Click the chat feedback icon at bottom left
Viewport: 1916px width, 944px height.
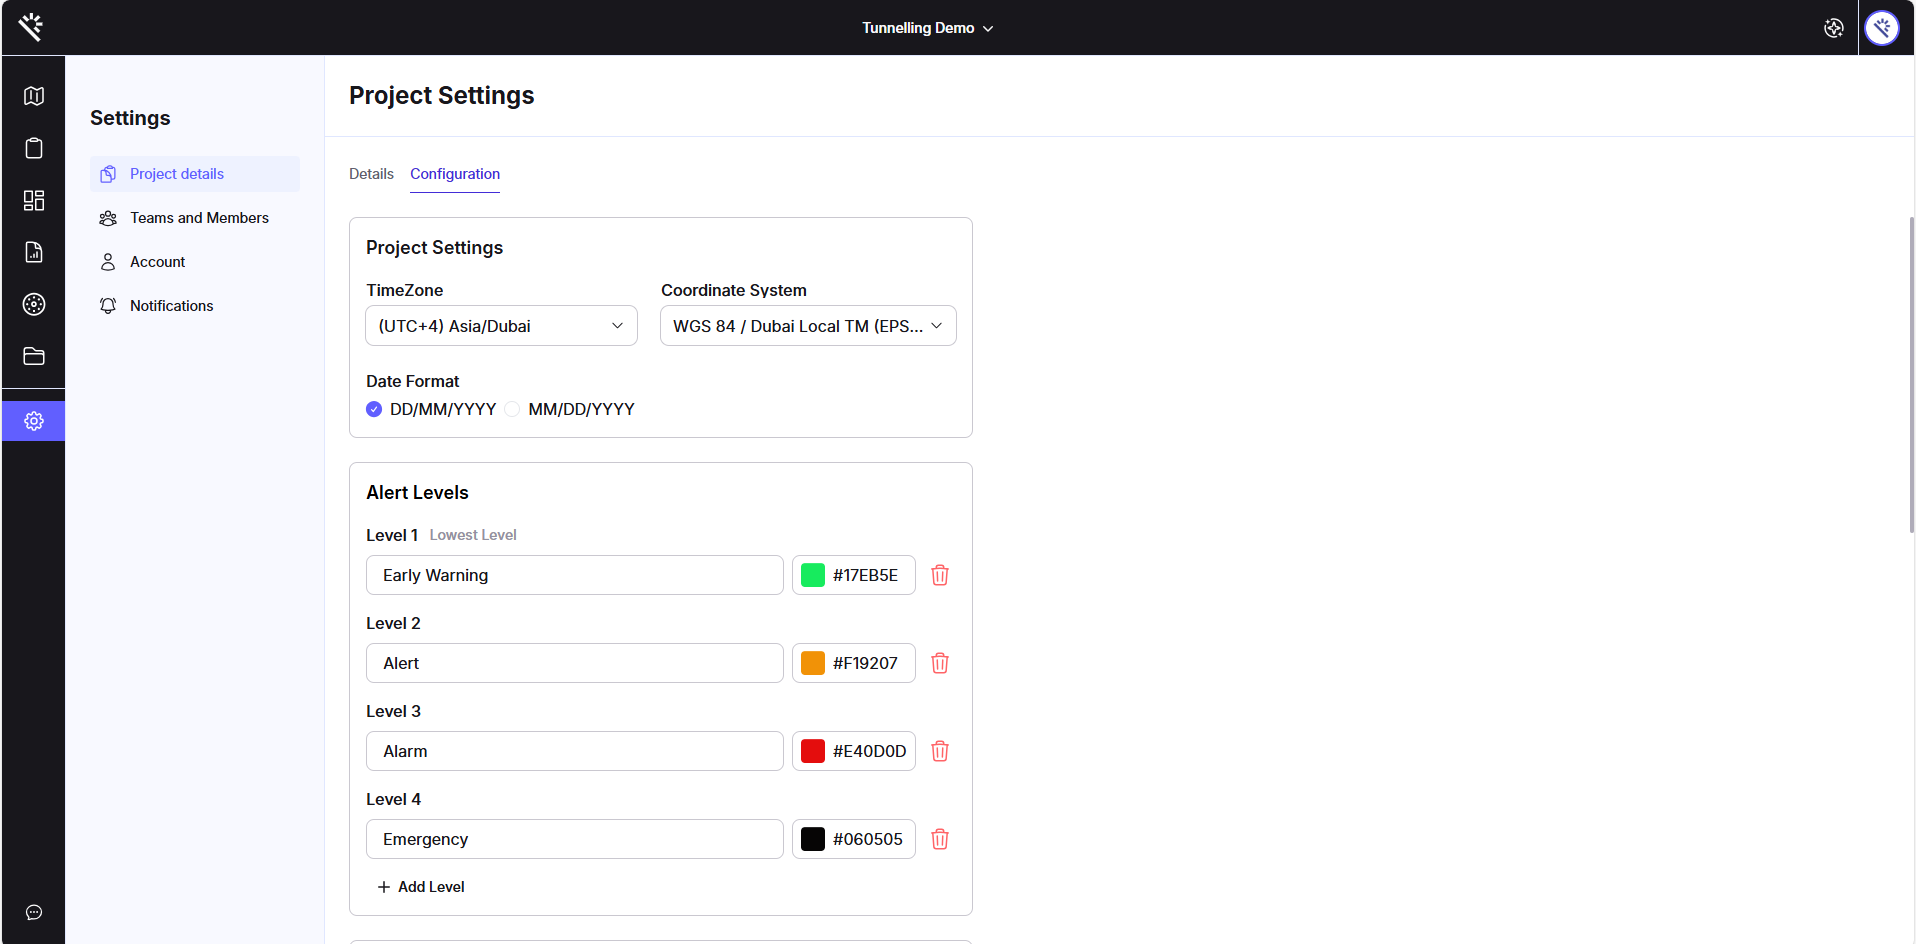point(34,912)
